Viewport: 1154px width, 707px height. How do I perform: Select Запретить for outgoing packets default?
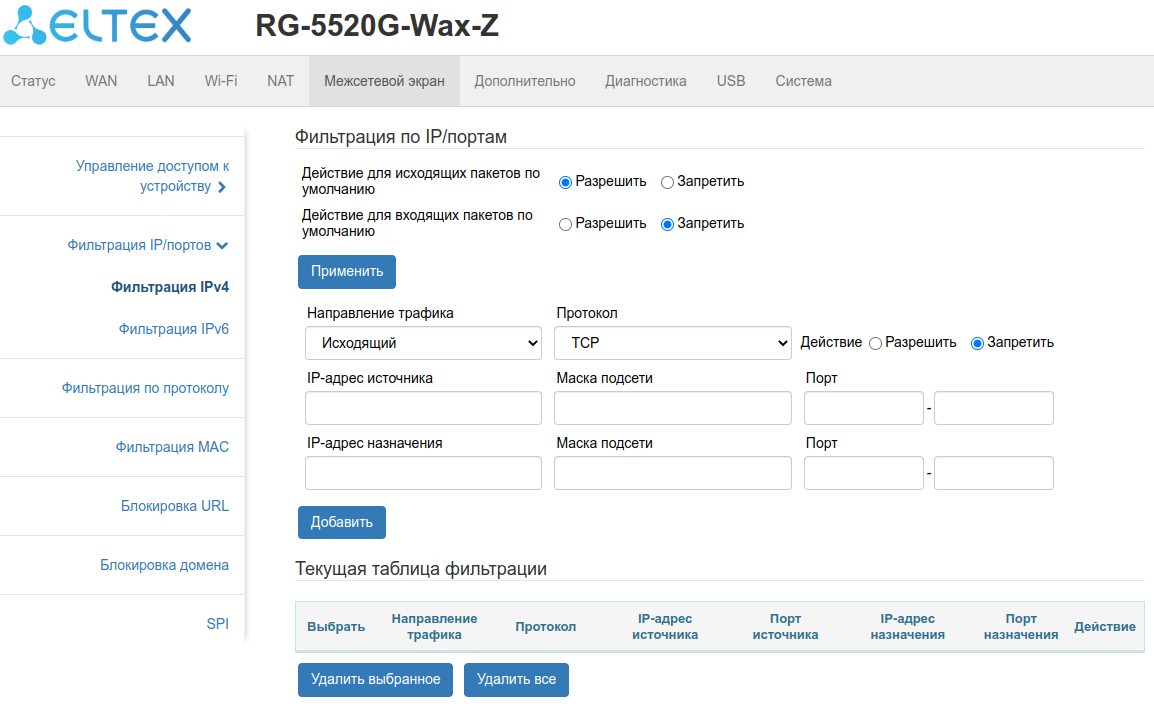(x=667, y=182)
